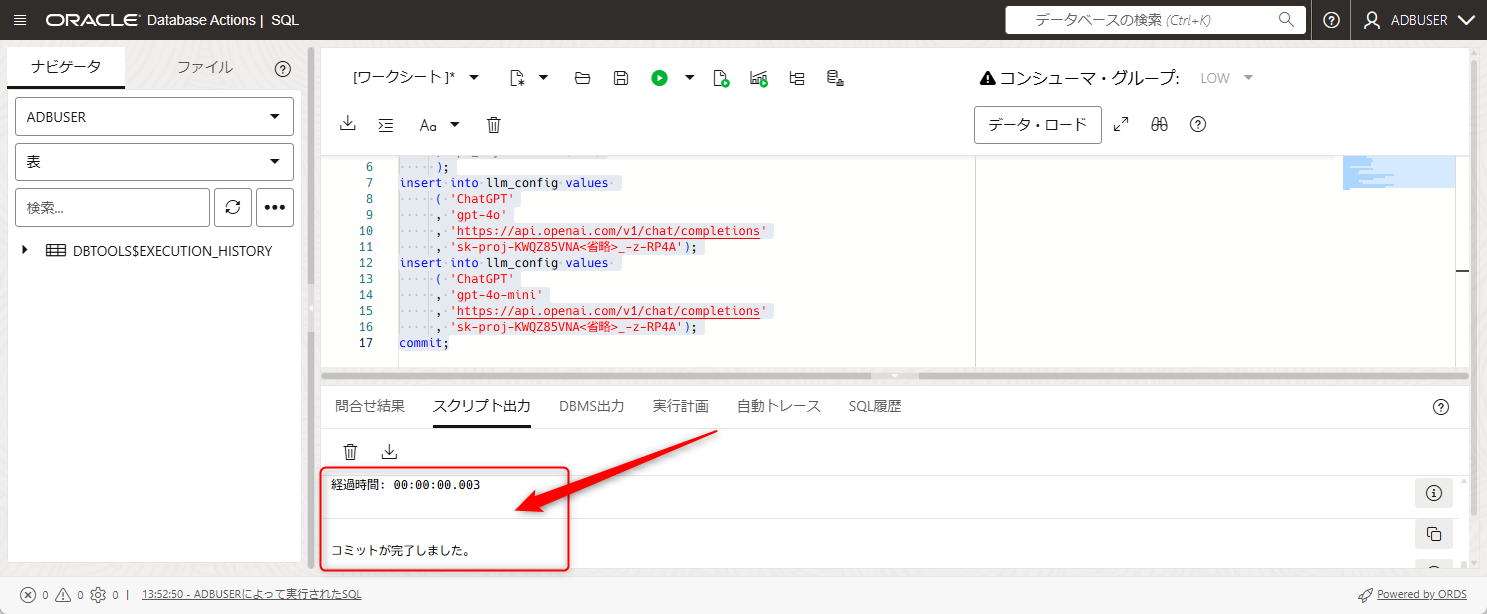Open the hamburger navigation menu
Image resolution: width=1487 pixels, height=614 pixels.
tap(20, 20)
